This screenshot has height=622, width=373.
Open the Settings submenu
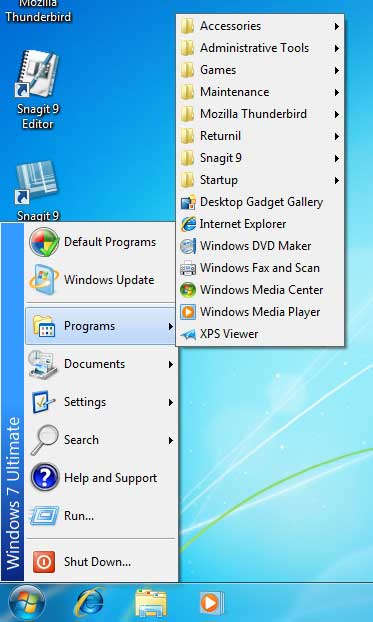(101, 402)
